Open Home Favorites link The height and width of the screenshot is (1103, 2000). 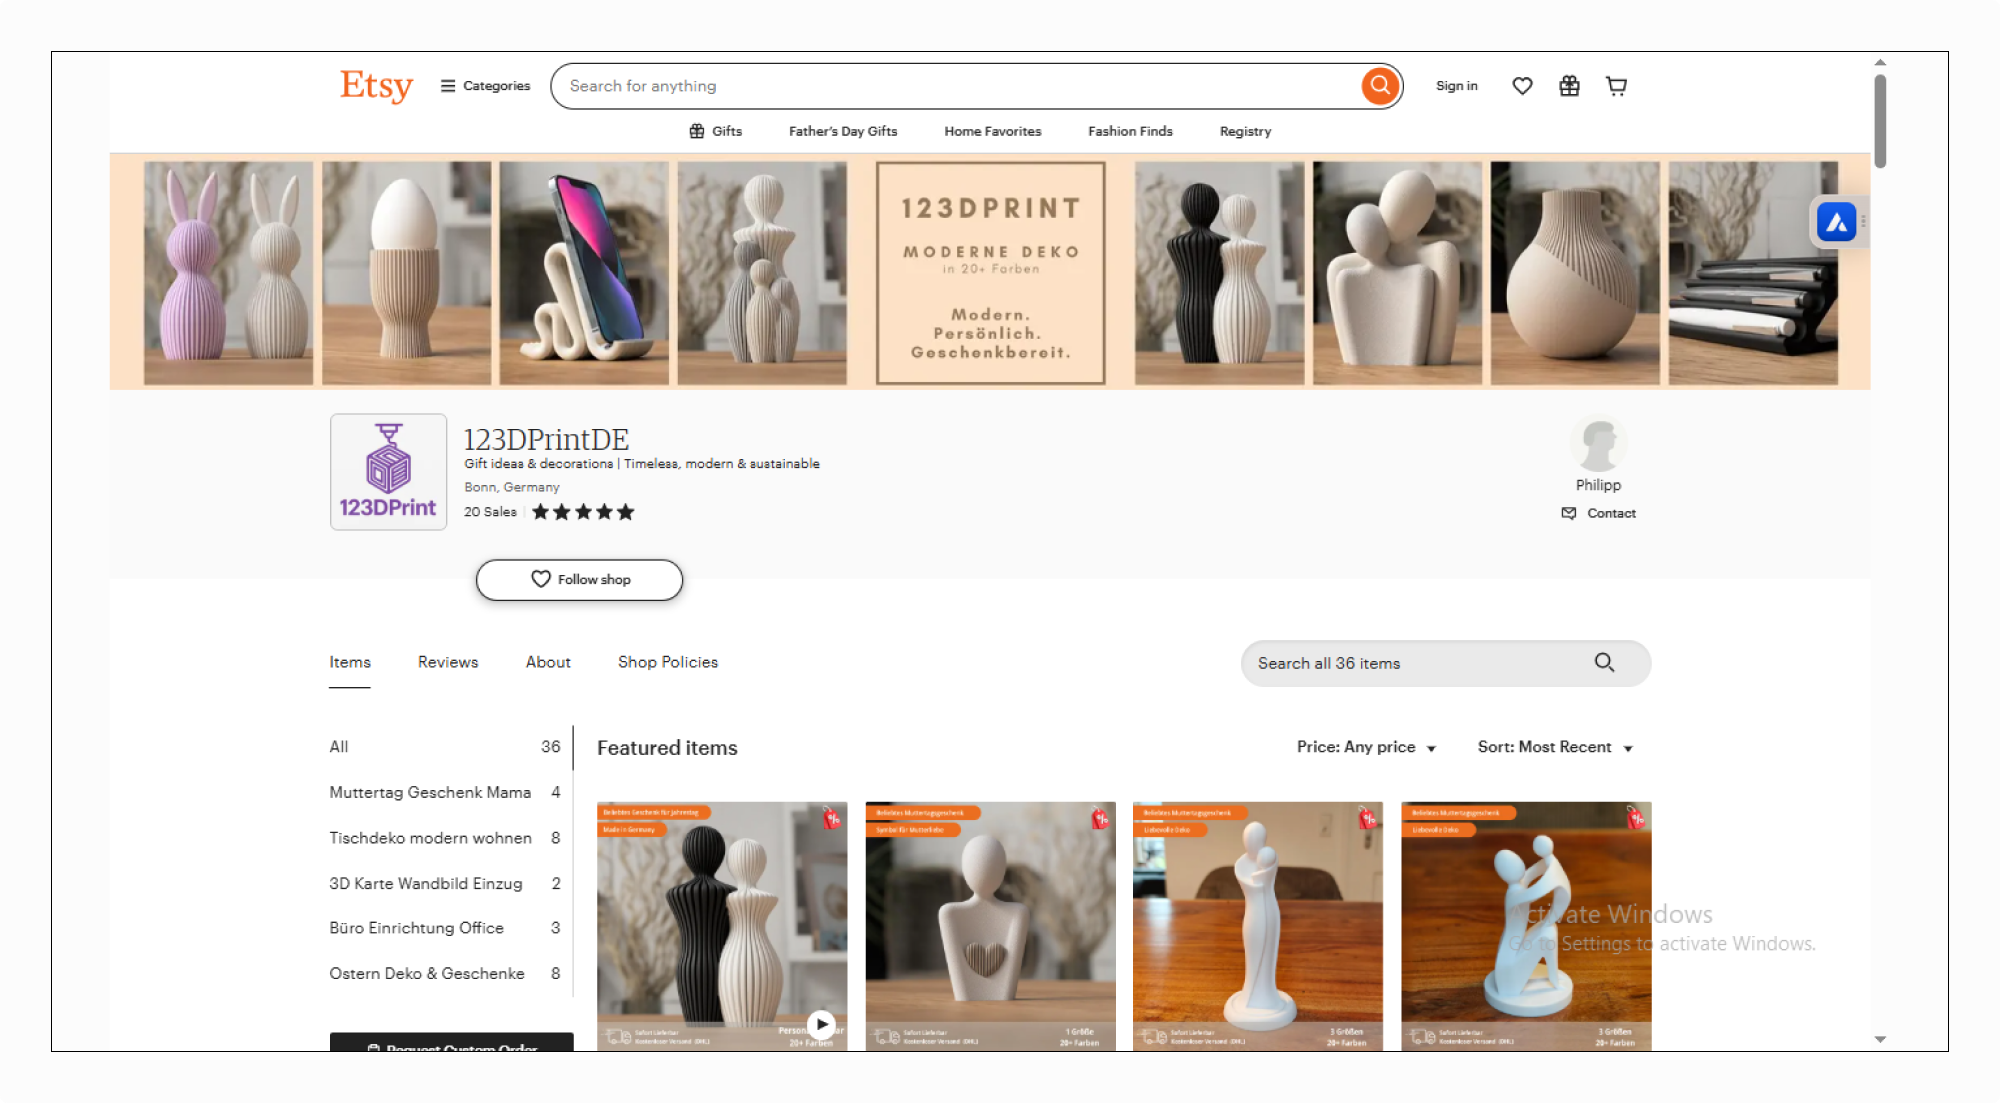pos(992,131)
